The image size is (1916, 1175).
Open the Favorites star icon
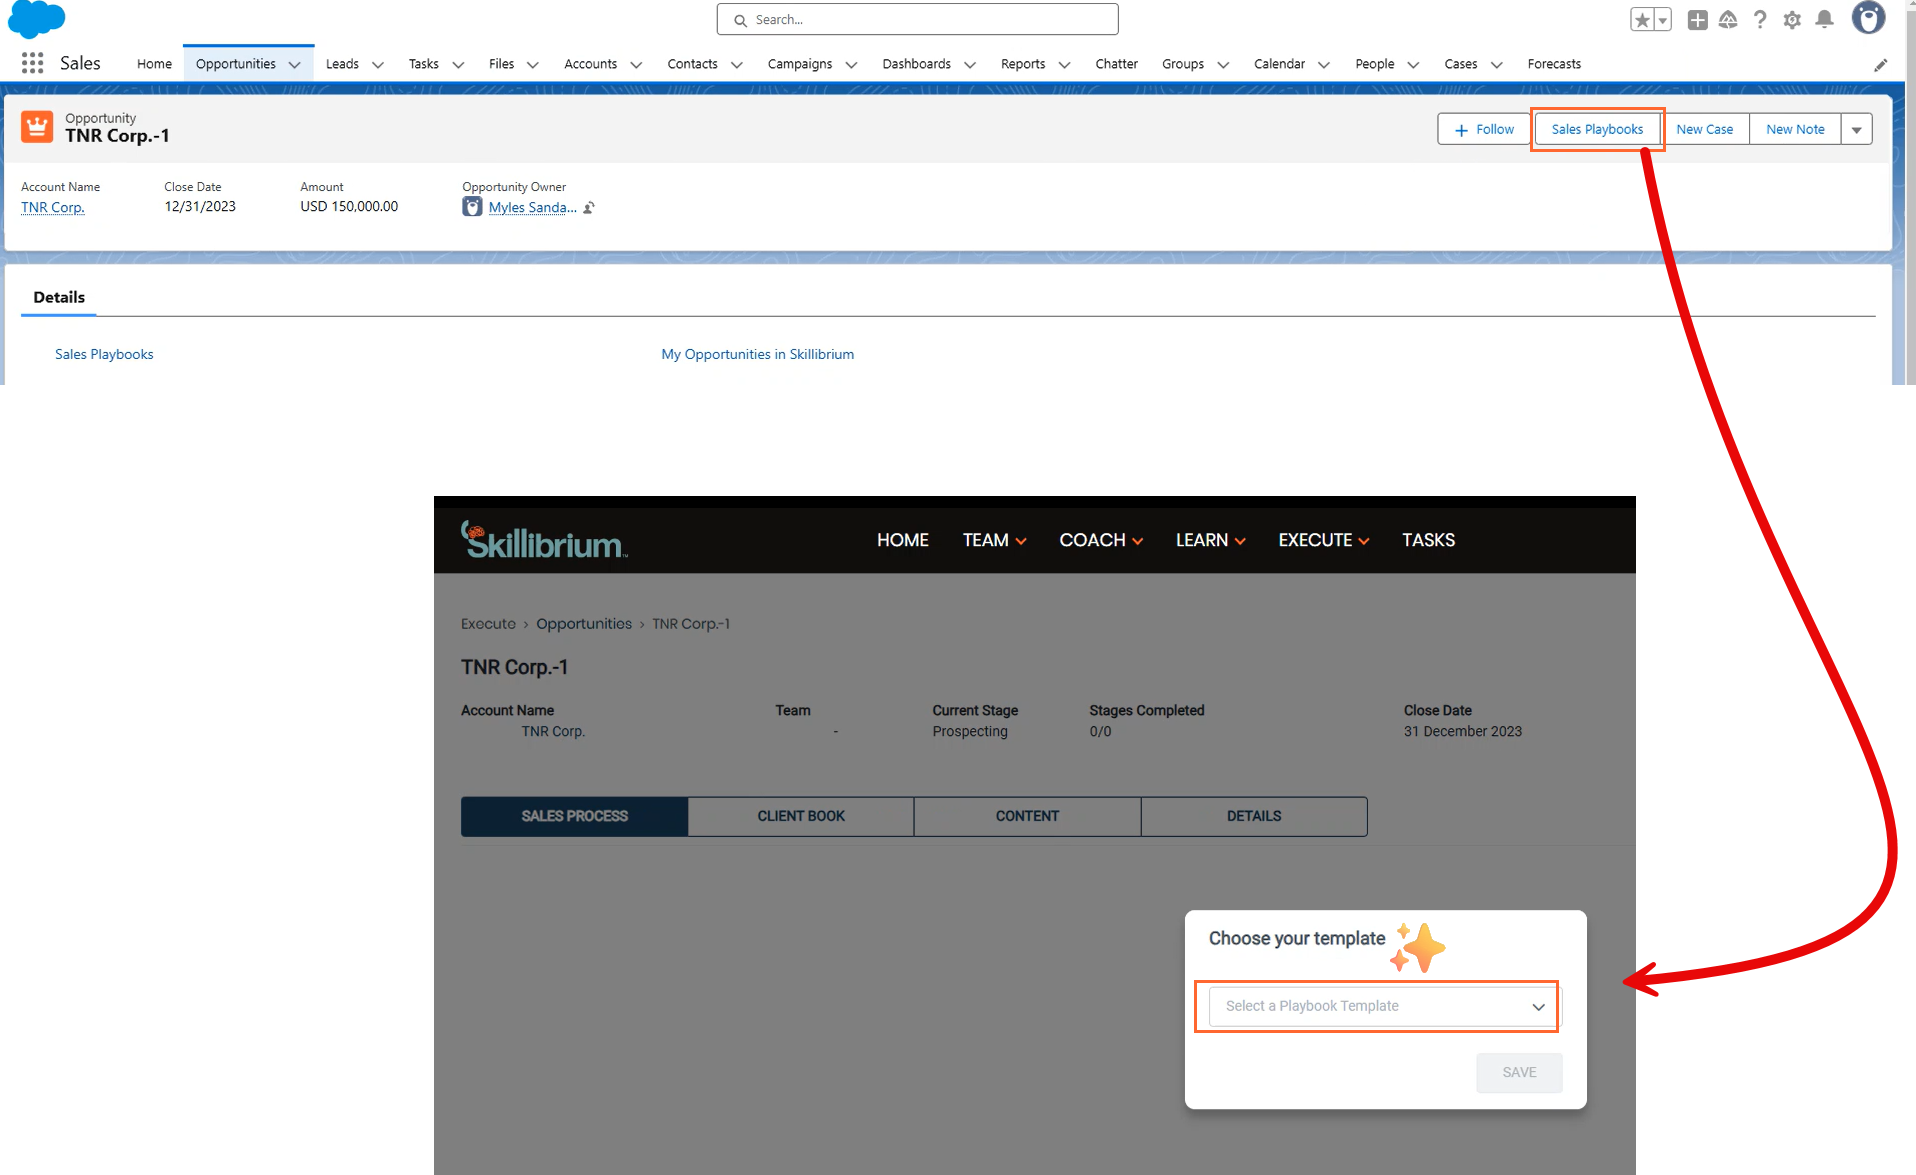[1642, 20]
